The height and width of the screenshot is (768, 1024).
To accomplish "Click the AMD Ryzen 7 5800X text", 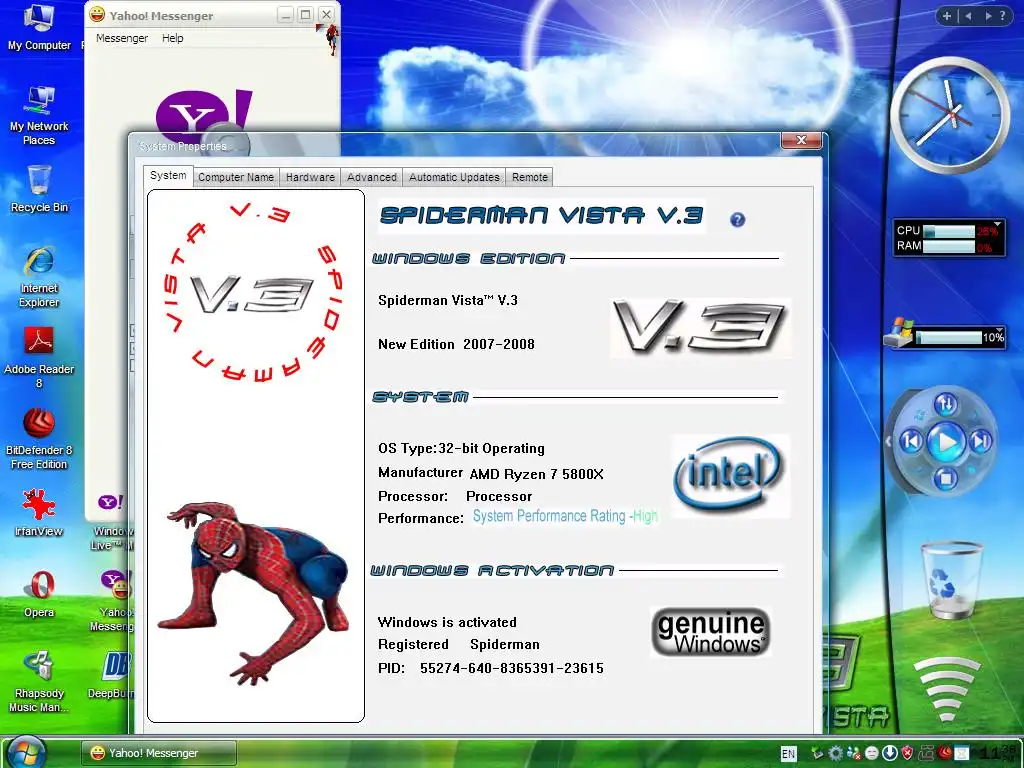I will [x=536, y=474].
